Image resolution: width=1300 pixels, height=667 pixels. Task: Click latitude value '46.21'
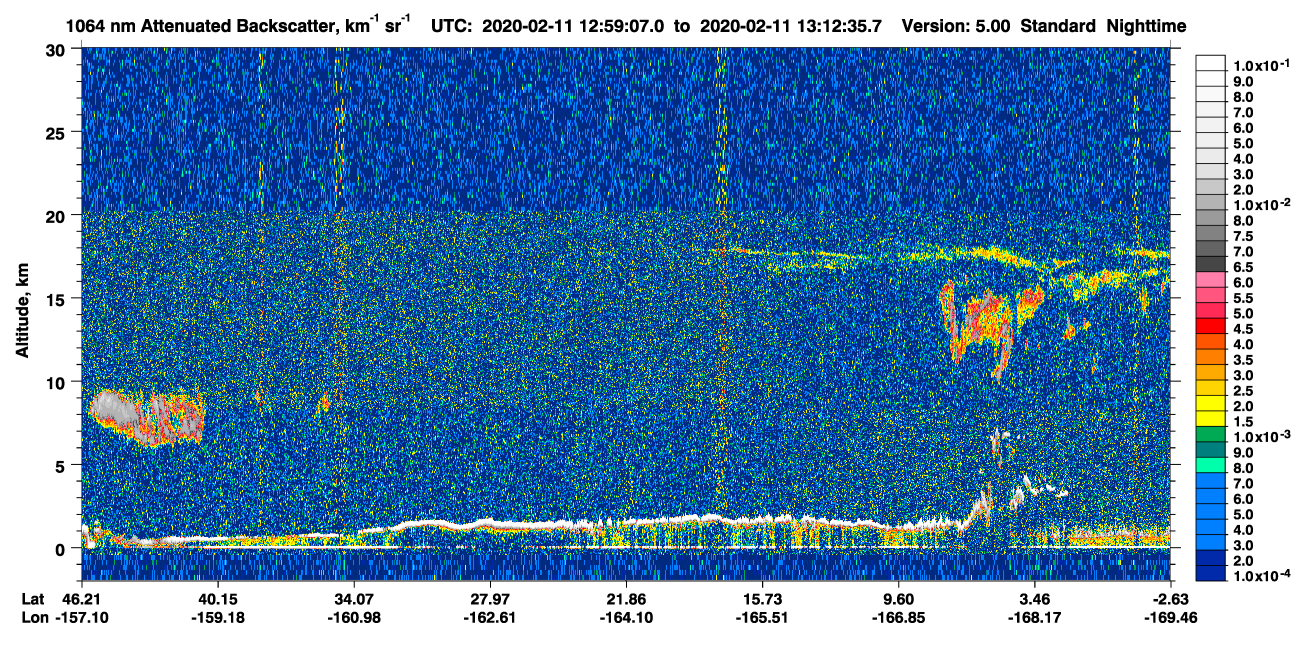82,599
